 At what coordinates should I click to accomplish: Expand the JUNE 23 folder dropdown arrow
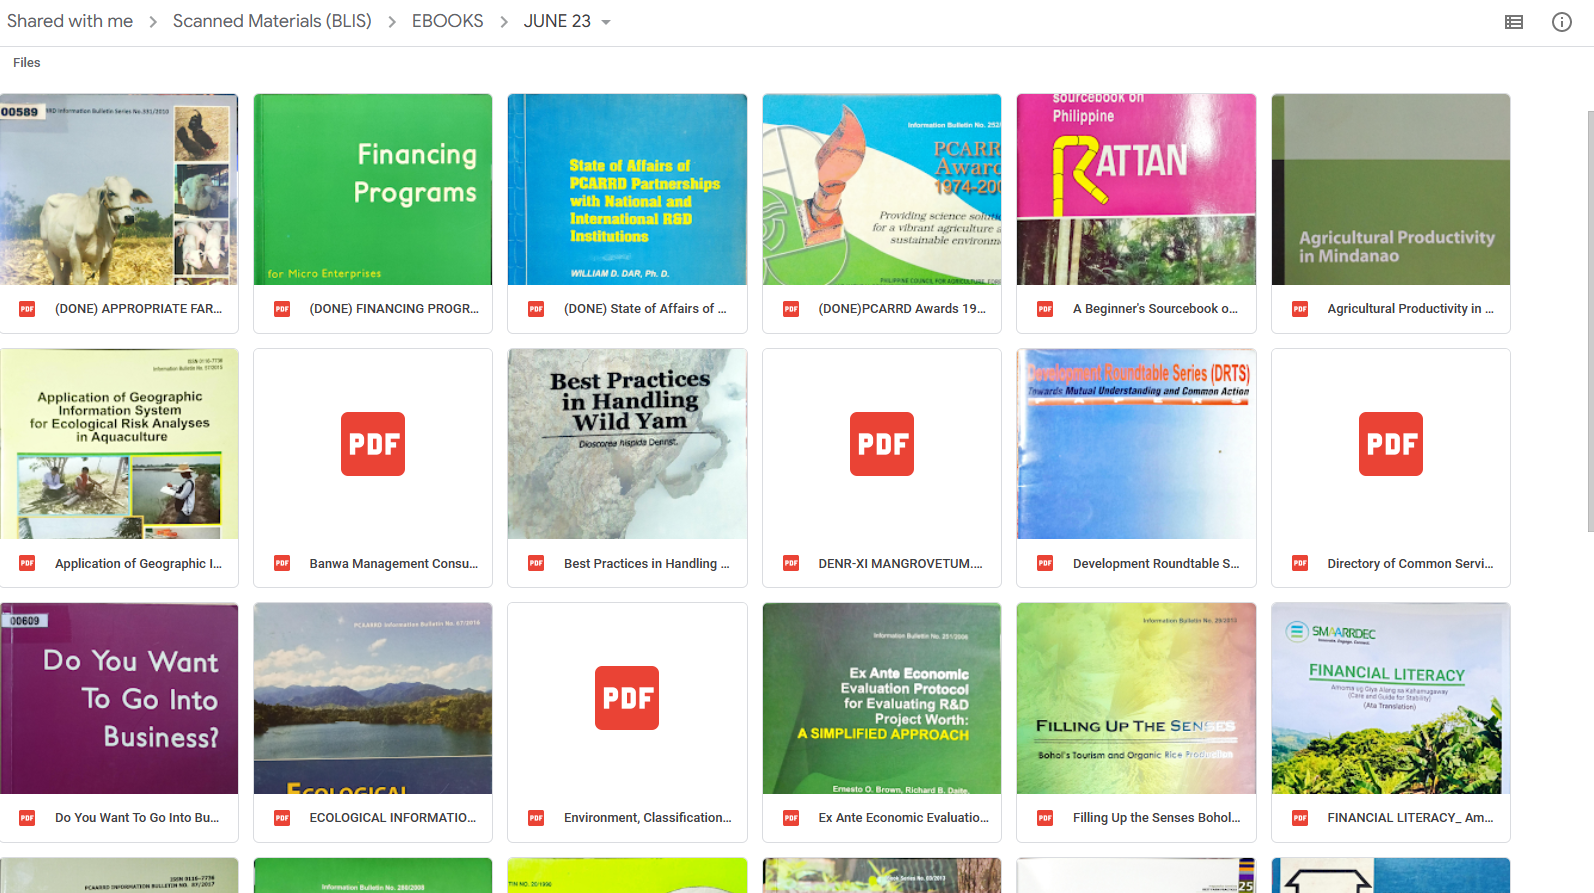tap(606, 22)
